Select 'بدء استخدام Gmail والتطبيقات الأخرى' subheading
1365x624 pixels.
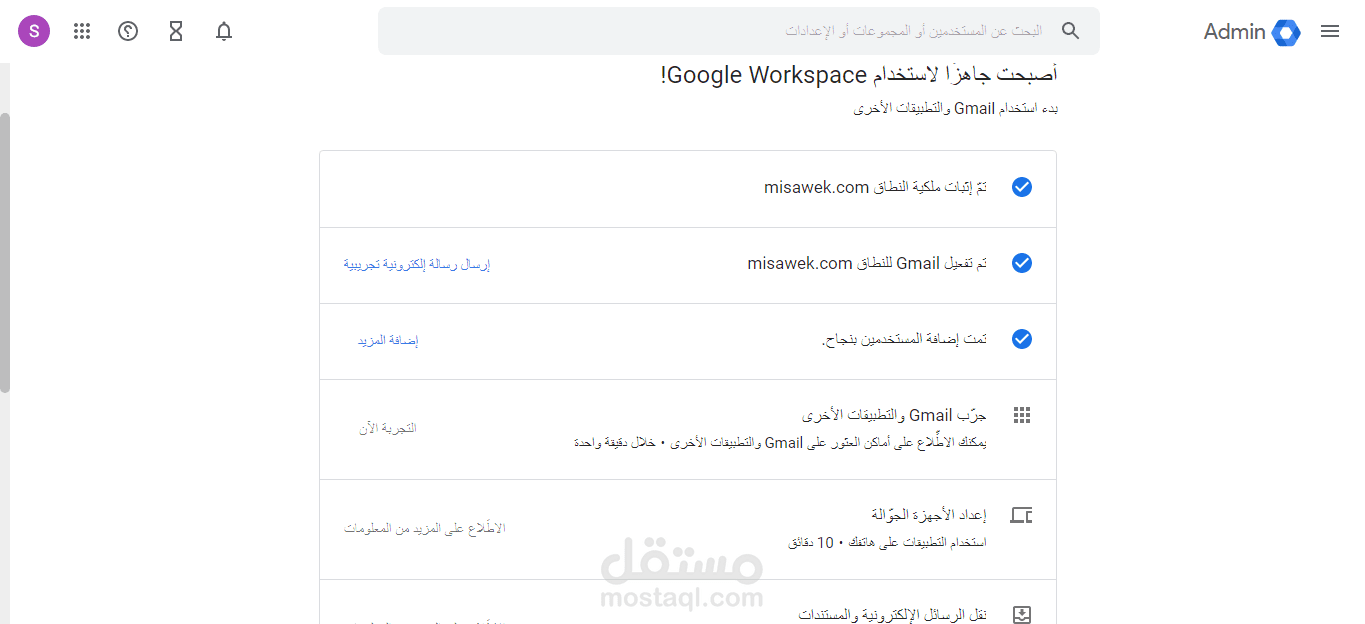(x=956, y=108)
